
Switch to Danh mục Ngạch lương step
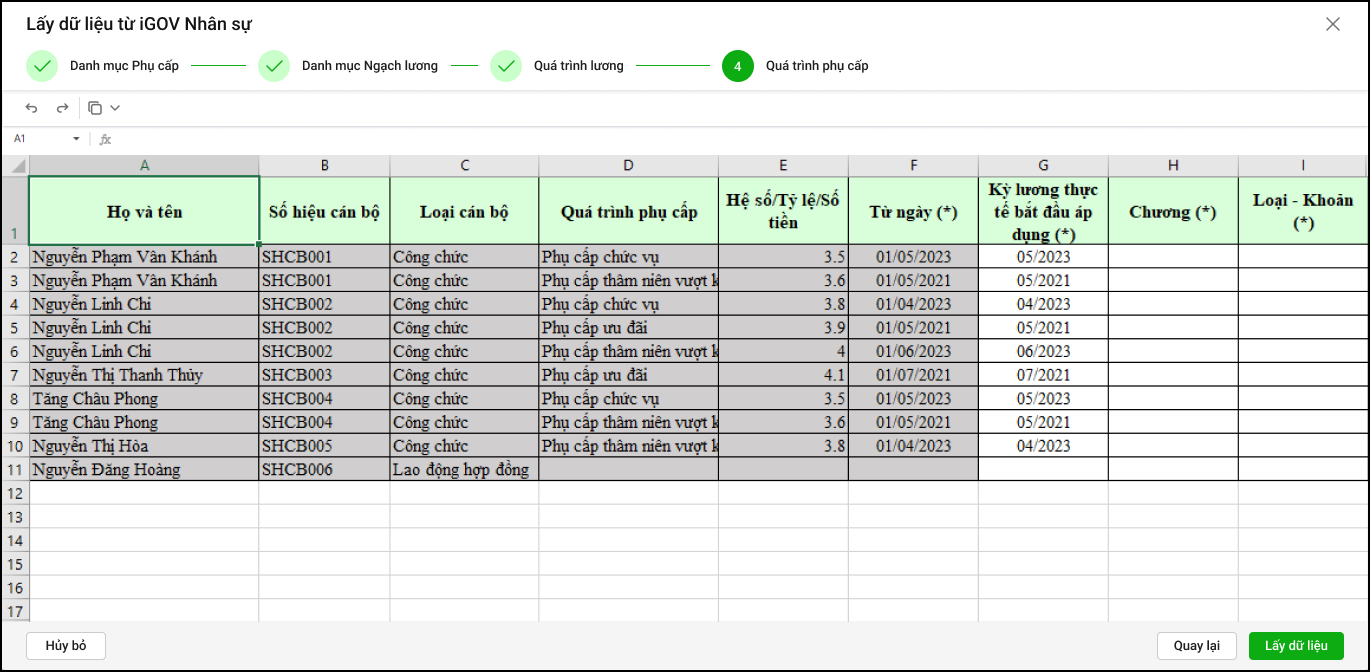pos(369,66)
